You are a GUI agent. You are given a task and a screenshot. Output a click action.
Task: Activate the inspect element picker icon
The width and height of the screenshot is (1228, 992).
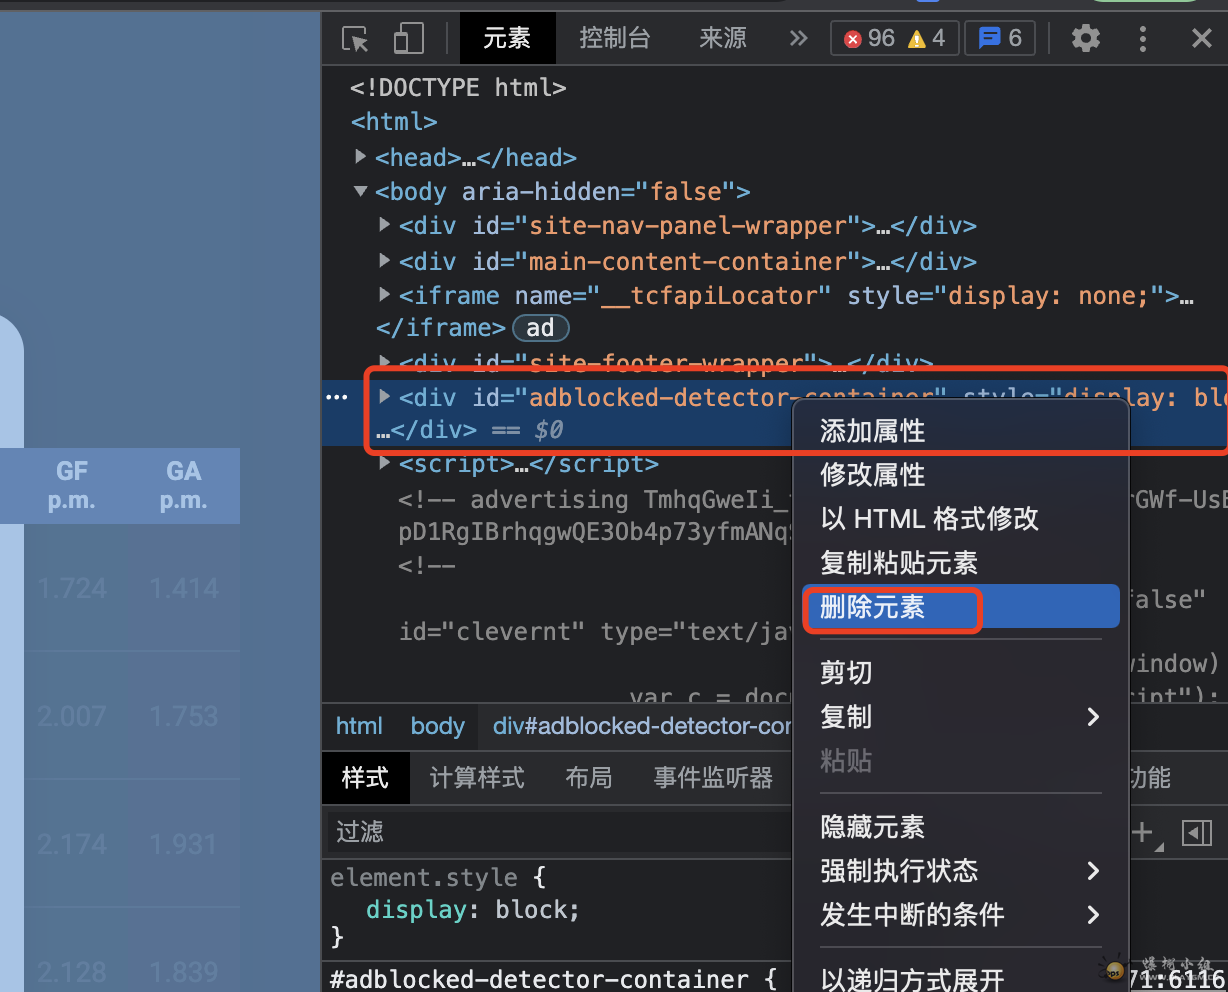(x=355, y=39)
